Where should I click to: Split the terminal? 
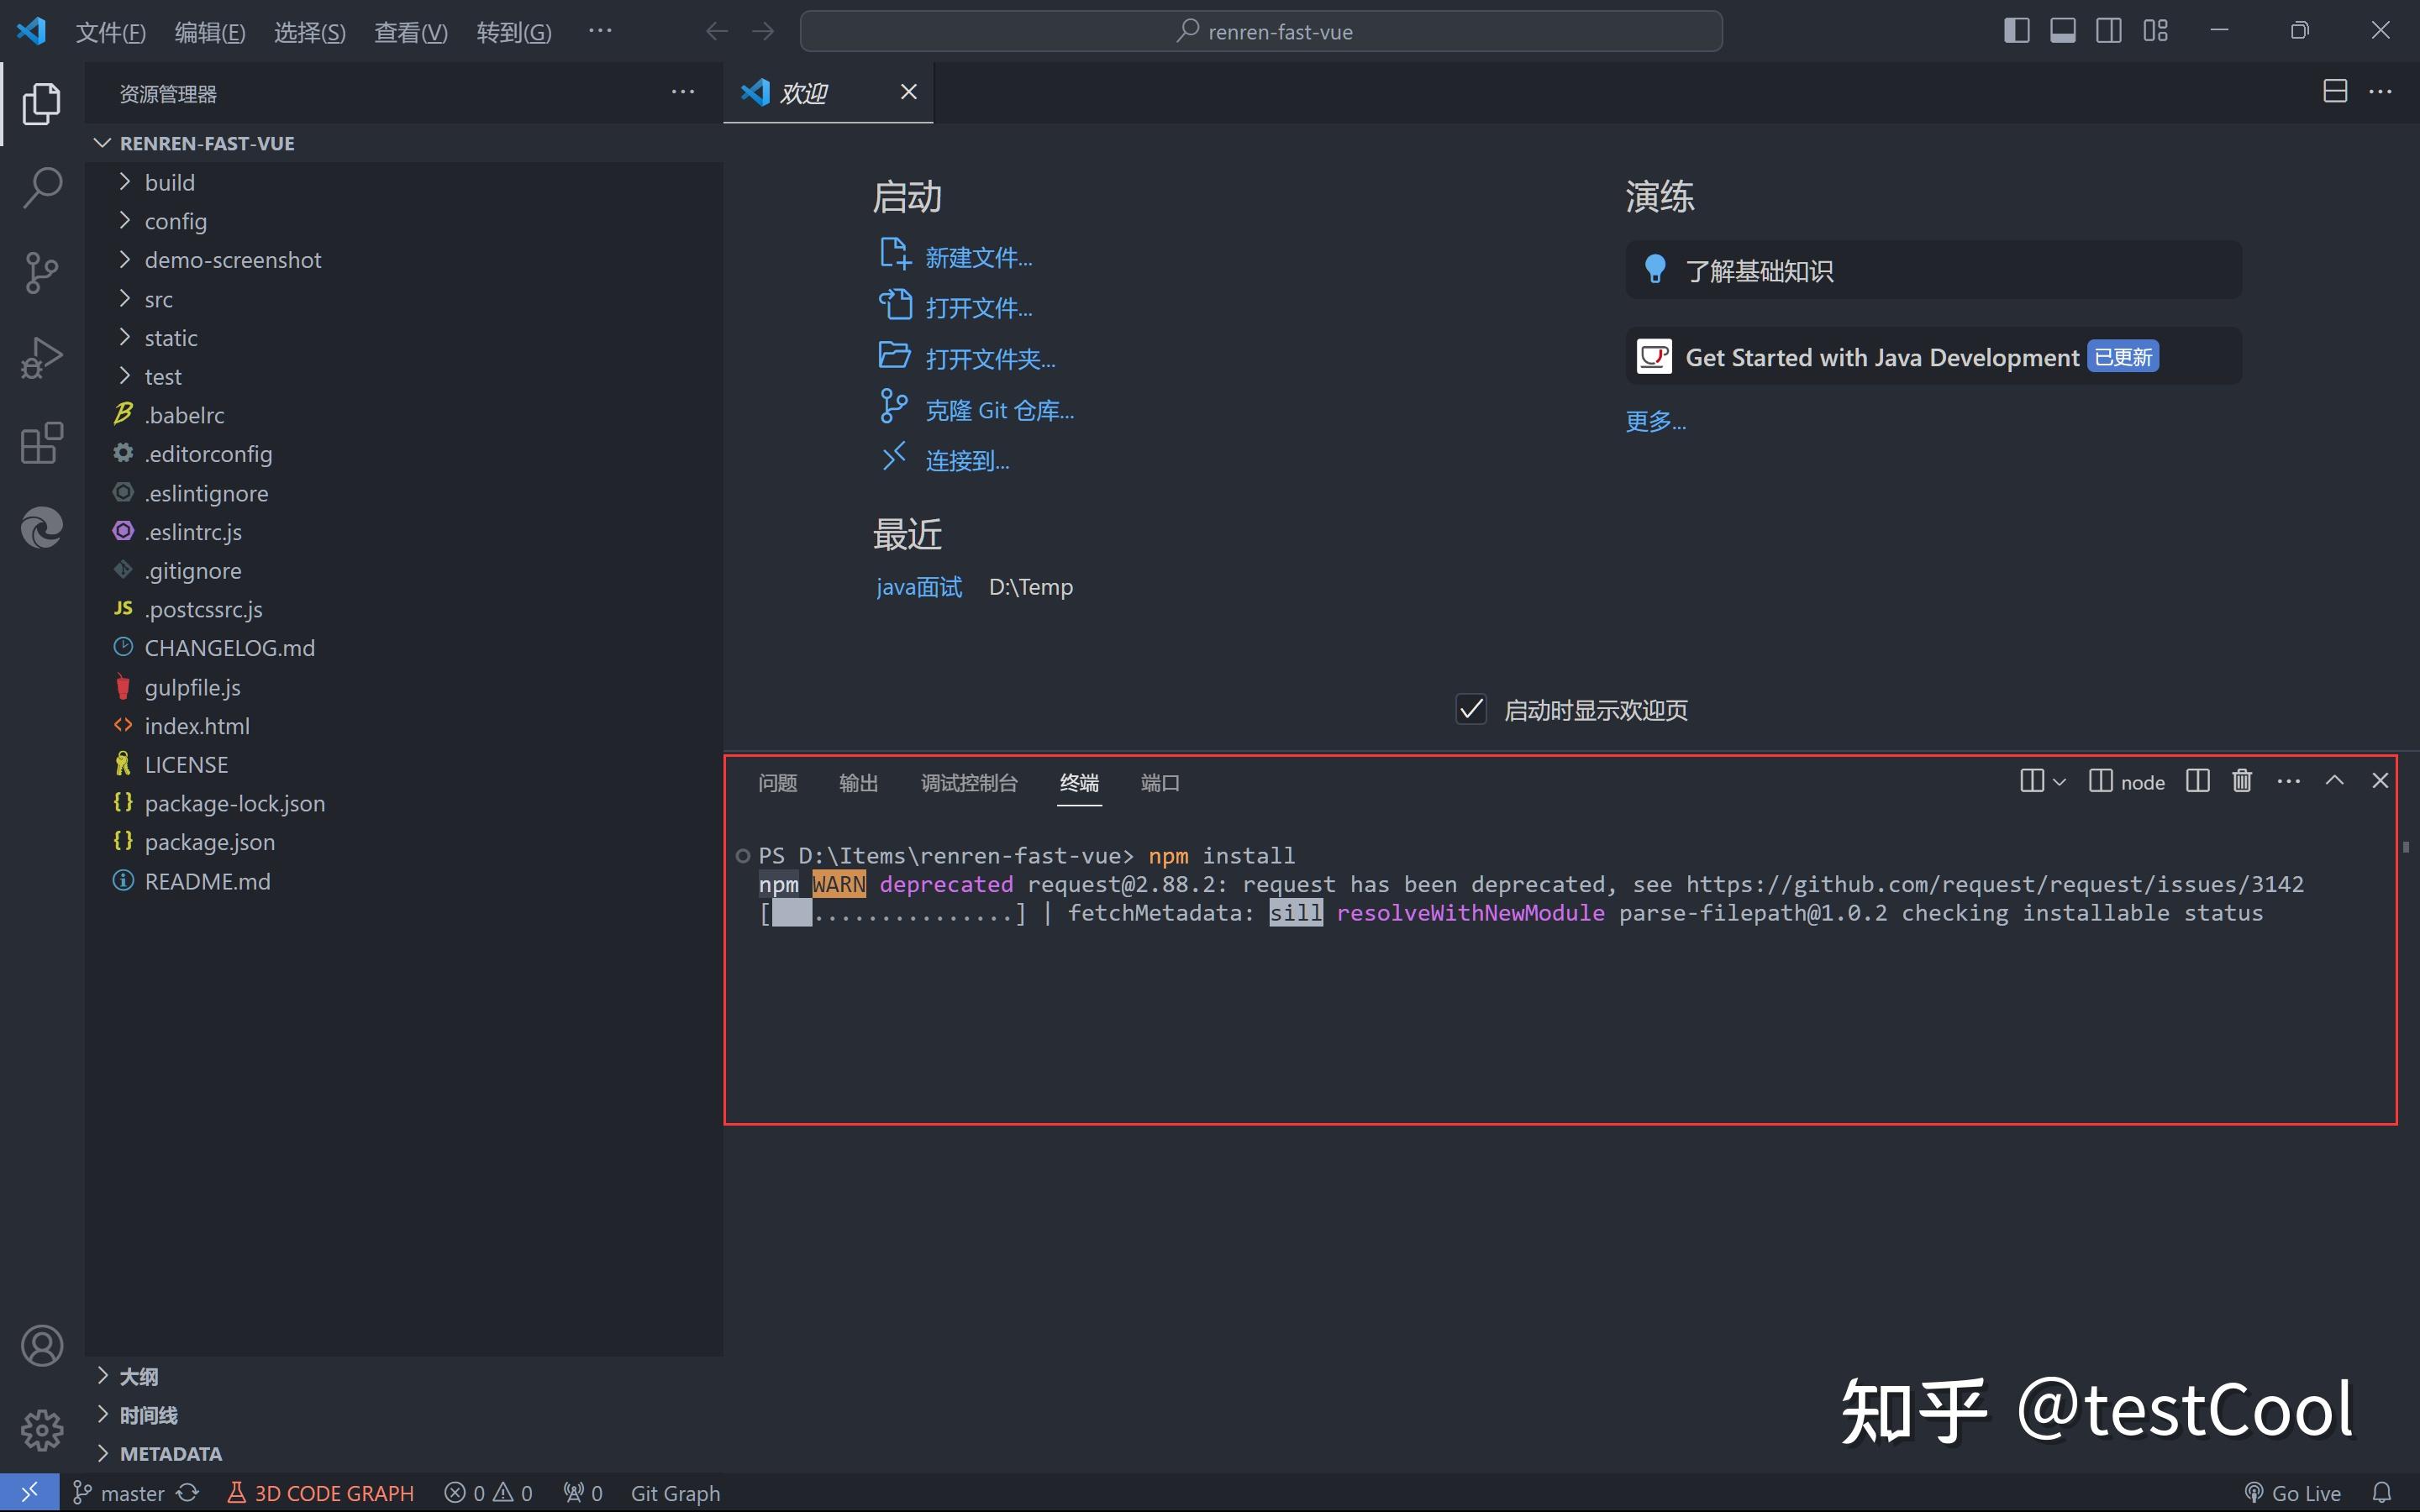(2198, 781)
